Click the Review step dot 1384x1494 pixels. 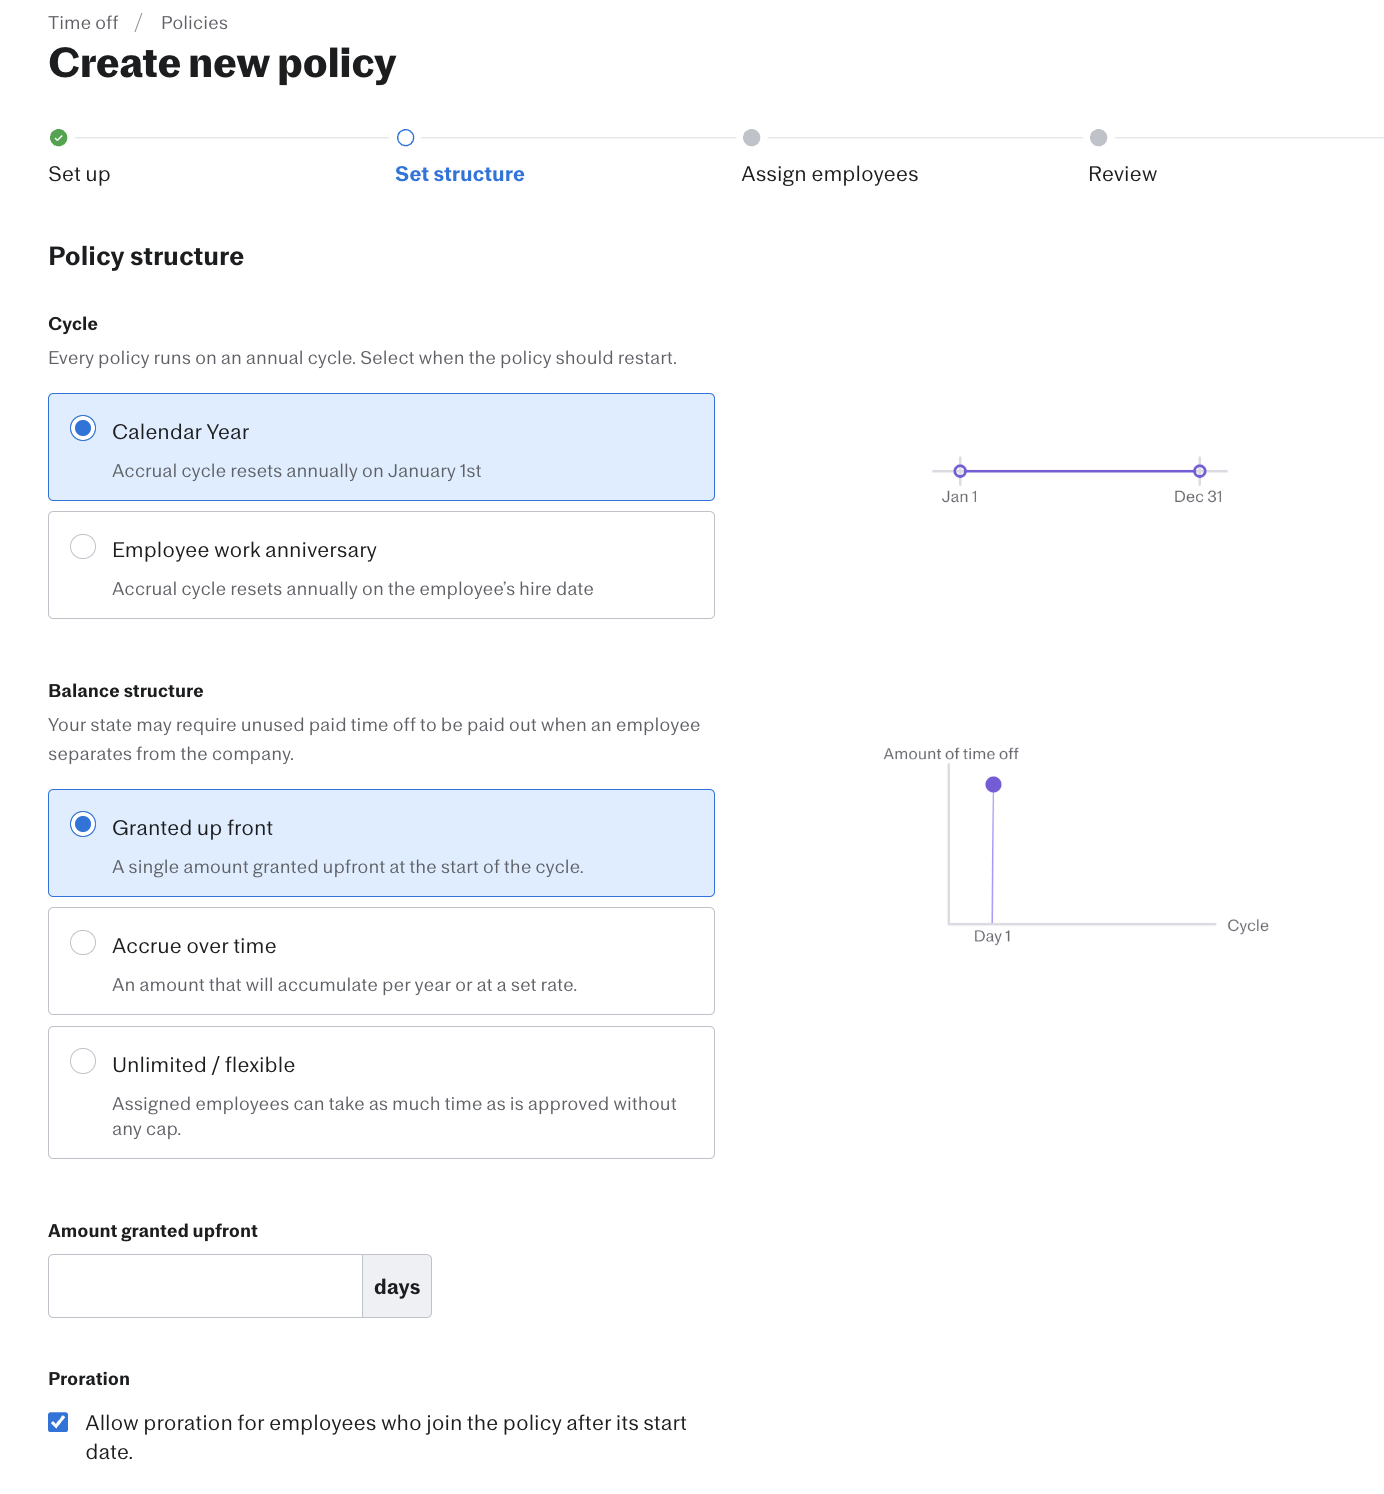[1098, 138]
